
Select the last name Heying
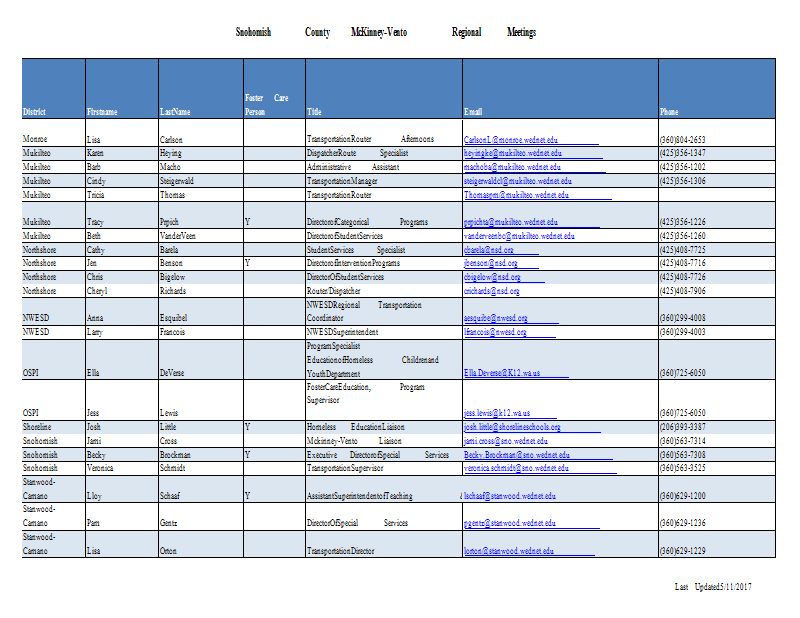170,153
